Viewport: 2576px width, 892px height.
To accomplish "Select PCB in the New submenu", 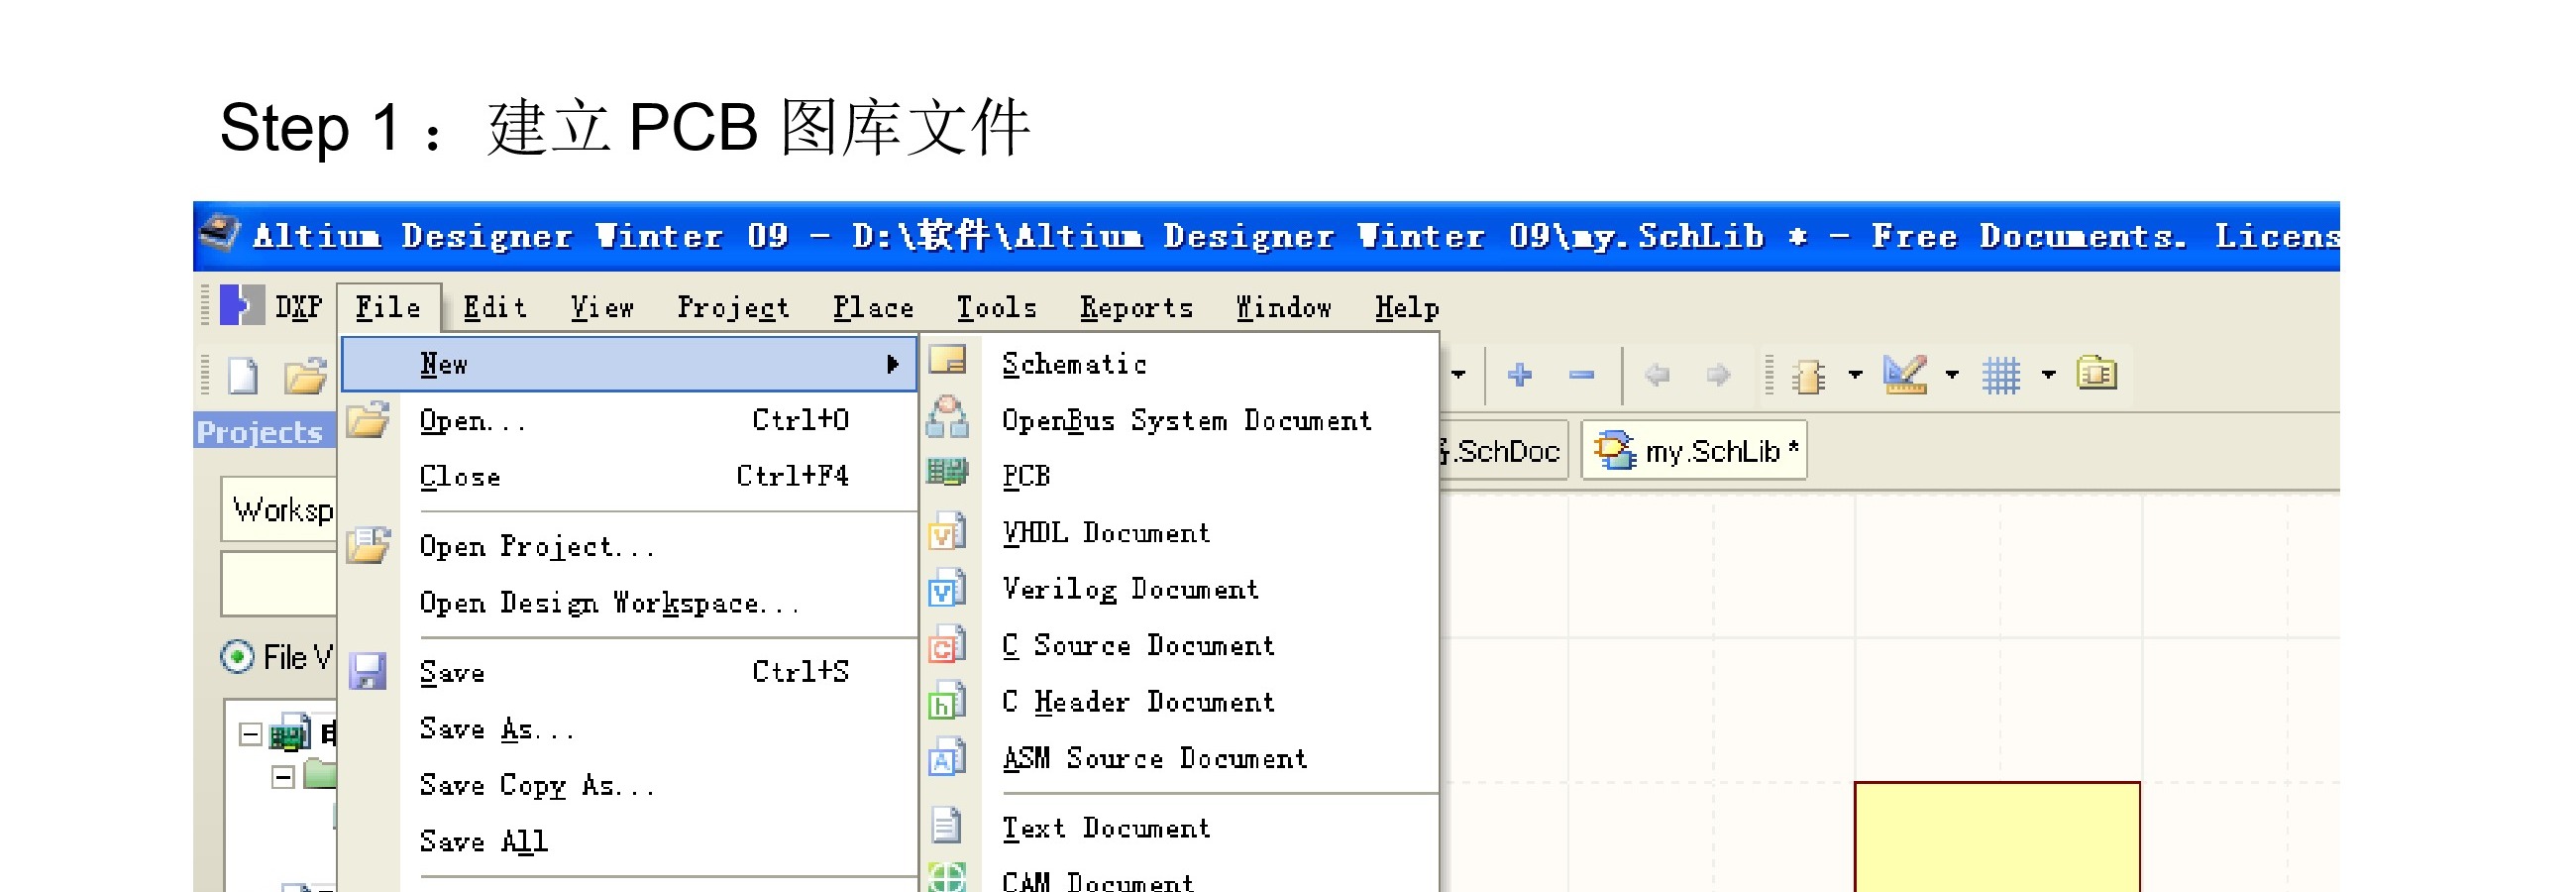I will 1180,476.
